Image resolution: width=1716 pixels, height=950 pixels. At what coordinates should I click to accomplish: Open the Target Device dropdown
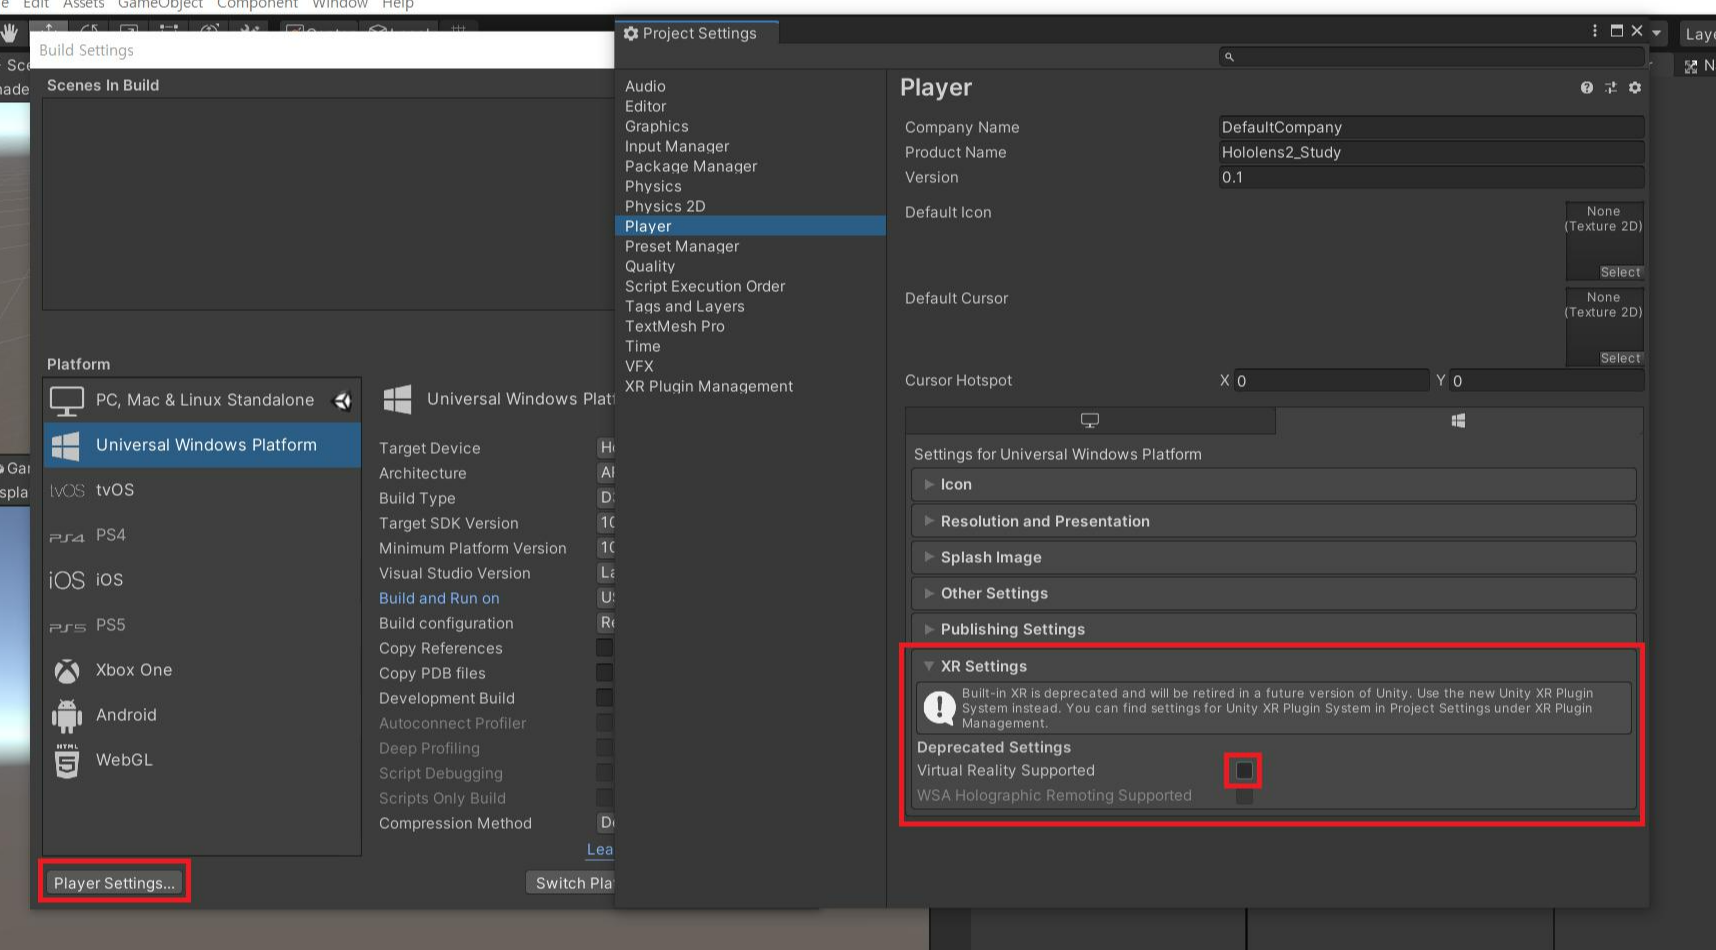[x=606, y=448]
